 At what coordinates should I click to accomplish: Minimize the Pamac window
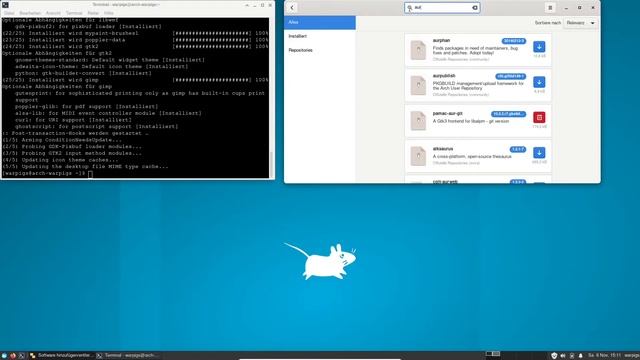pos(566,8)
